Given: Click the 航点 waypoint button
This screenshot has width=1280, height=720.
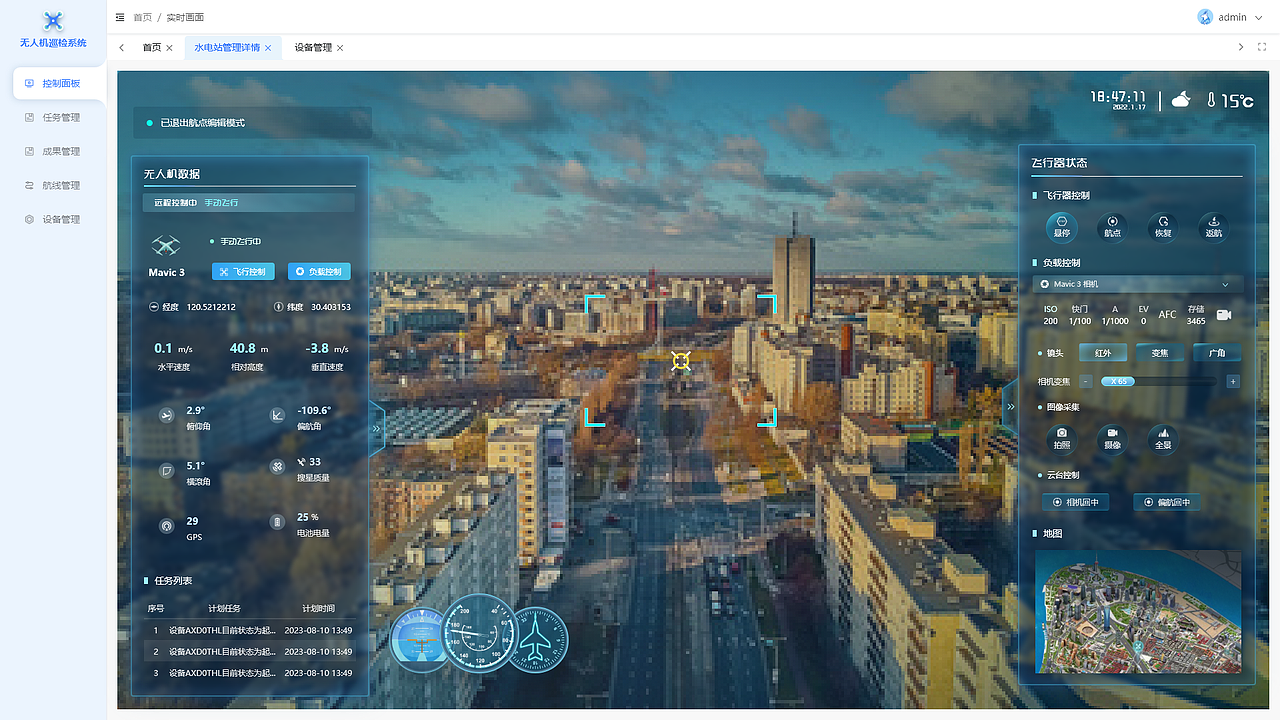Looking at the screenshot, I should [x=1112, y=226].
